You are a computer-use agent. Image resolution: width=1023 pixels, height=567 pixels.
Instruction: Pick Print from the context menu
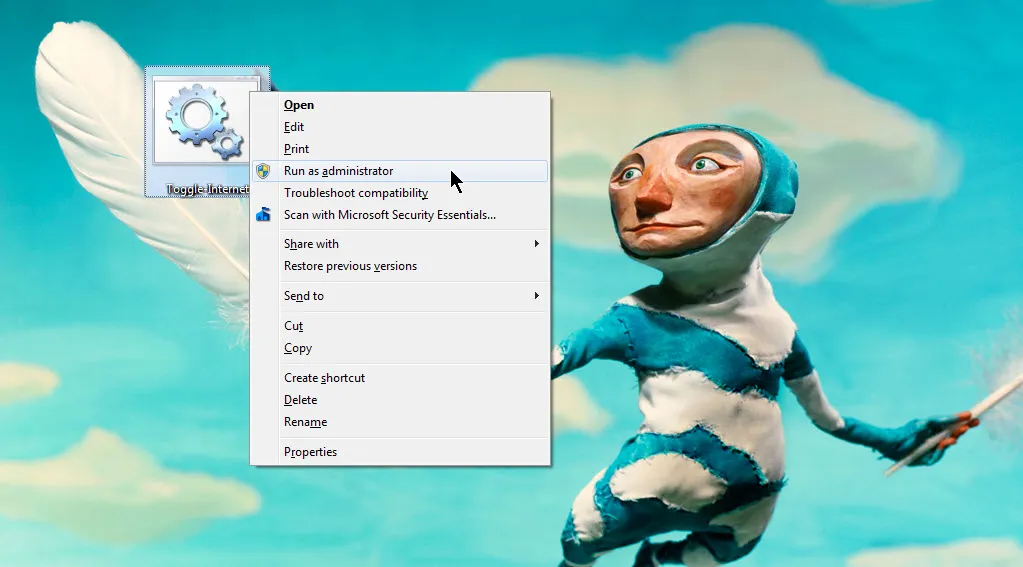[x=296, y=149]
